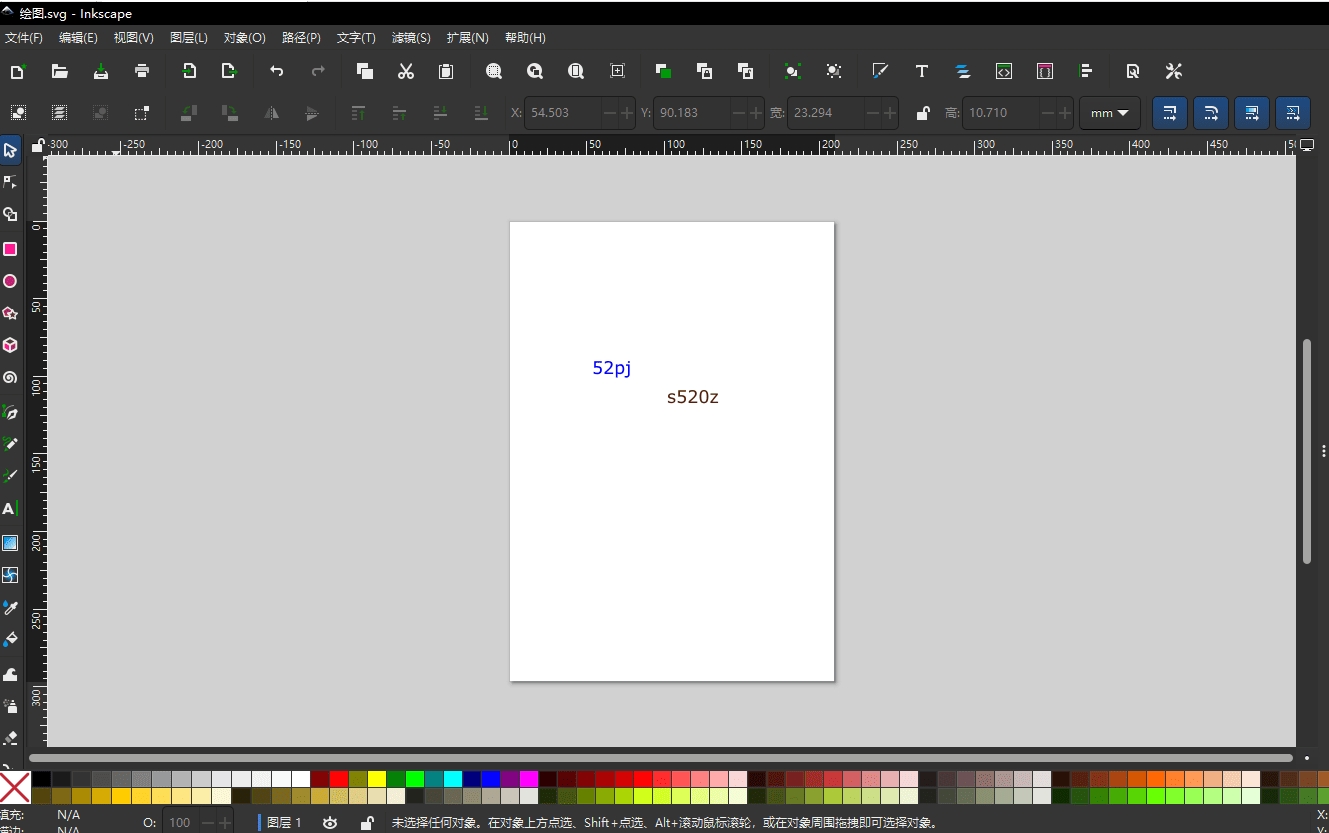Save the document with the save icon

click(x=101, y=71)
